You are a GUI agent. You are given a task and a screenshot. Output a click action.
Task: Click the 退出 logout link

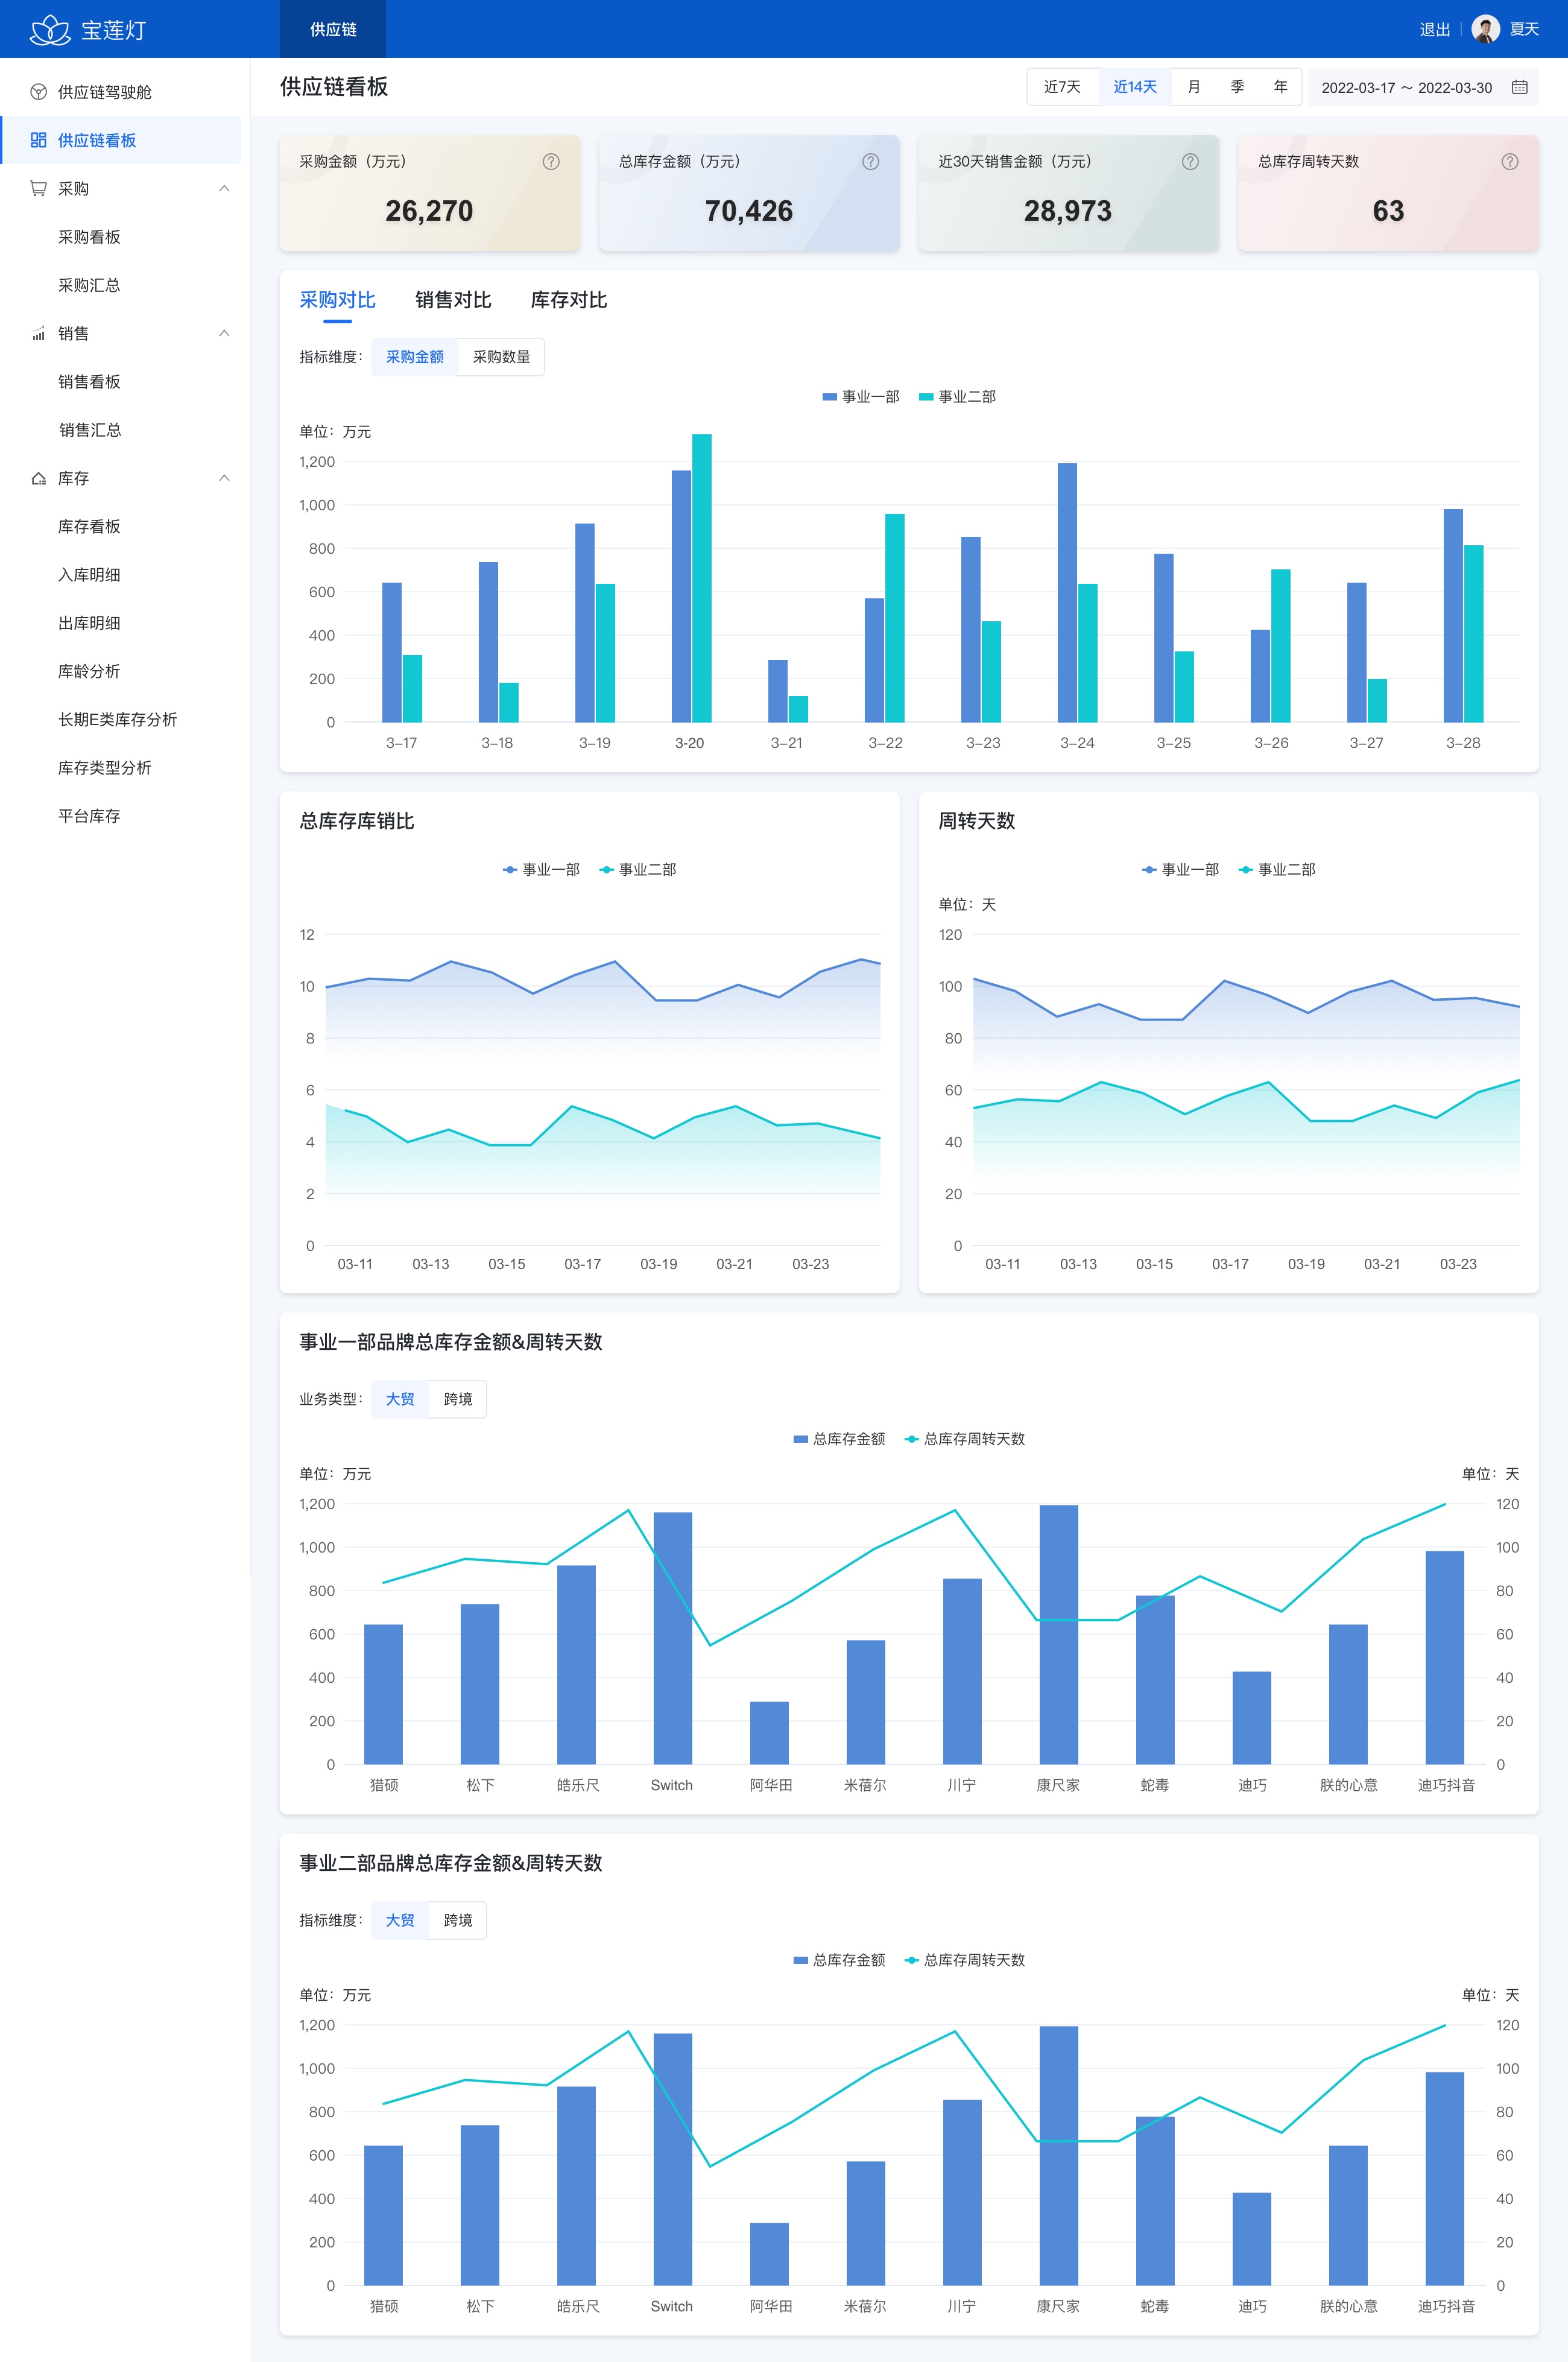coord(1435,29)
